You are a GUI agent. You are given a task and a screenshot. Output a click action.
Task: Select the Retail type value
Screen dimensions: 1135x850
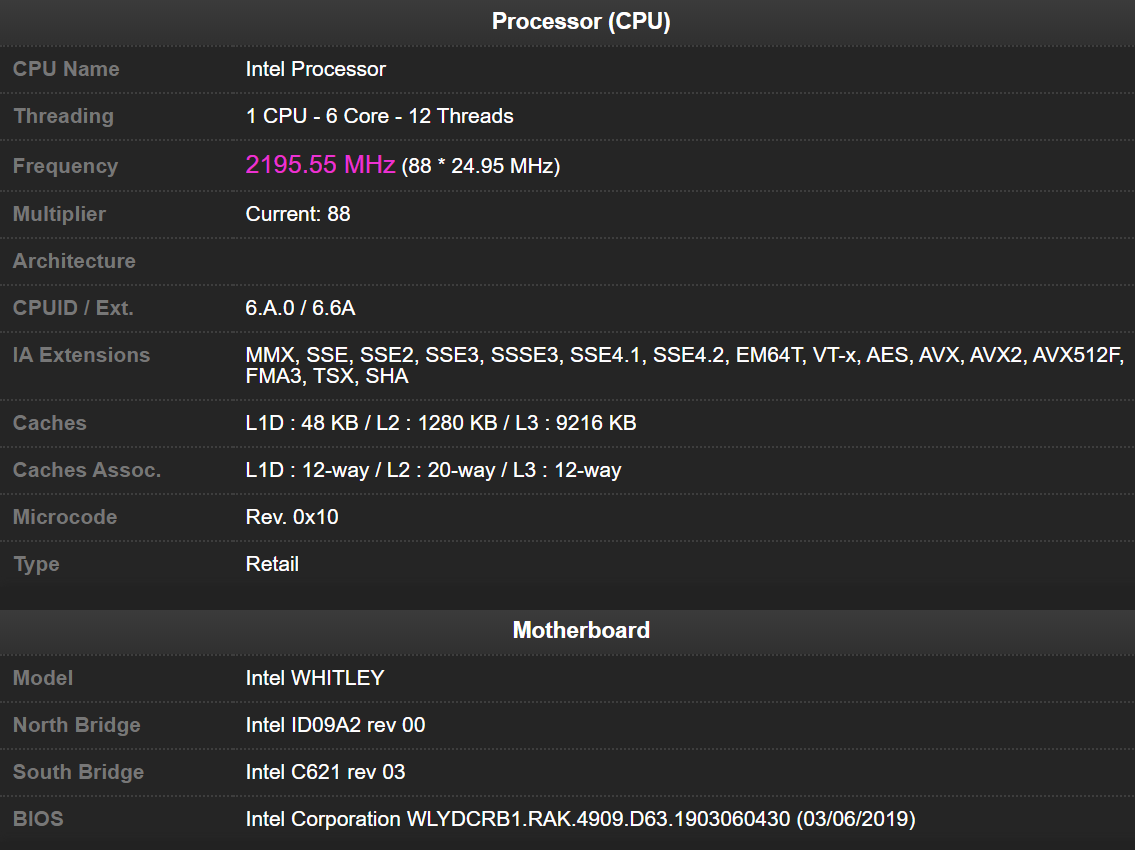pos(272,564)
